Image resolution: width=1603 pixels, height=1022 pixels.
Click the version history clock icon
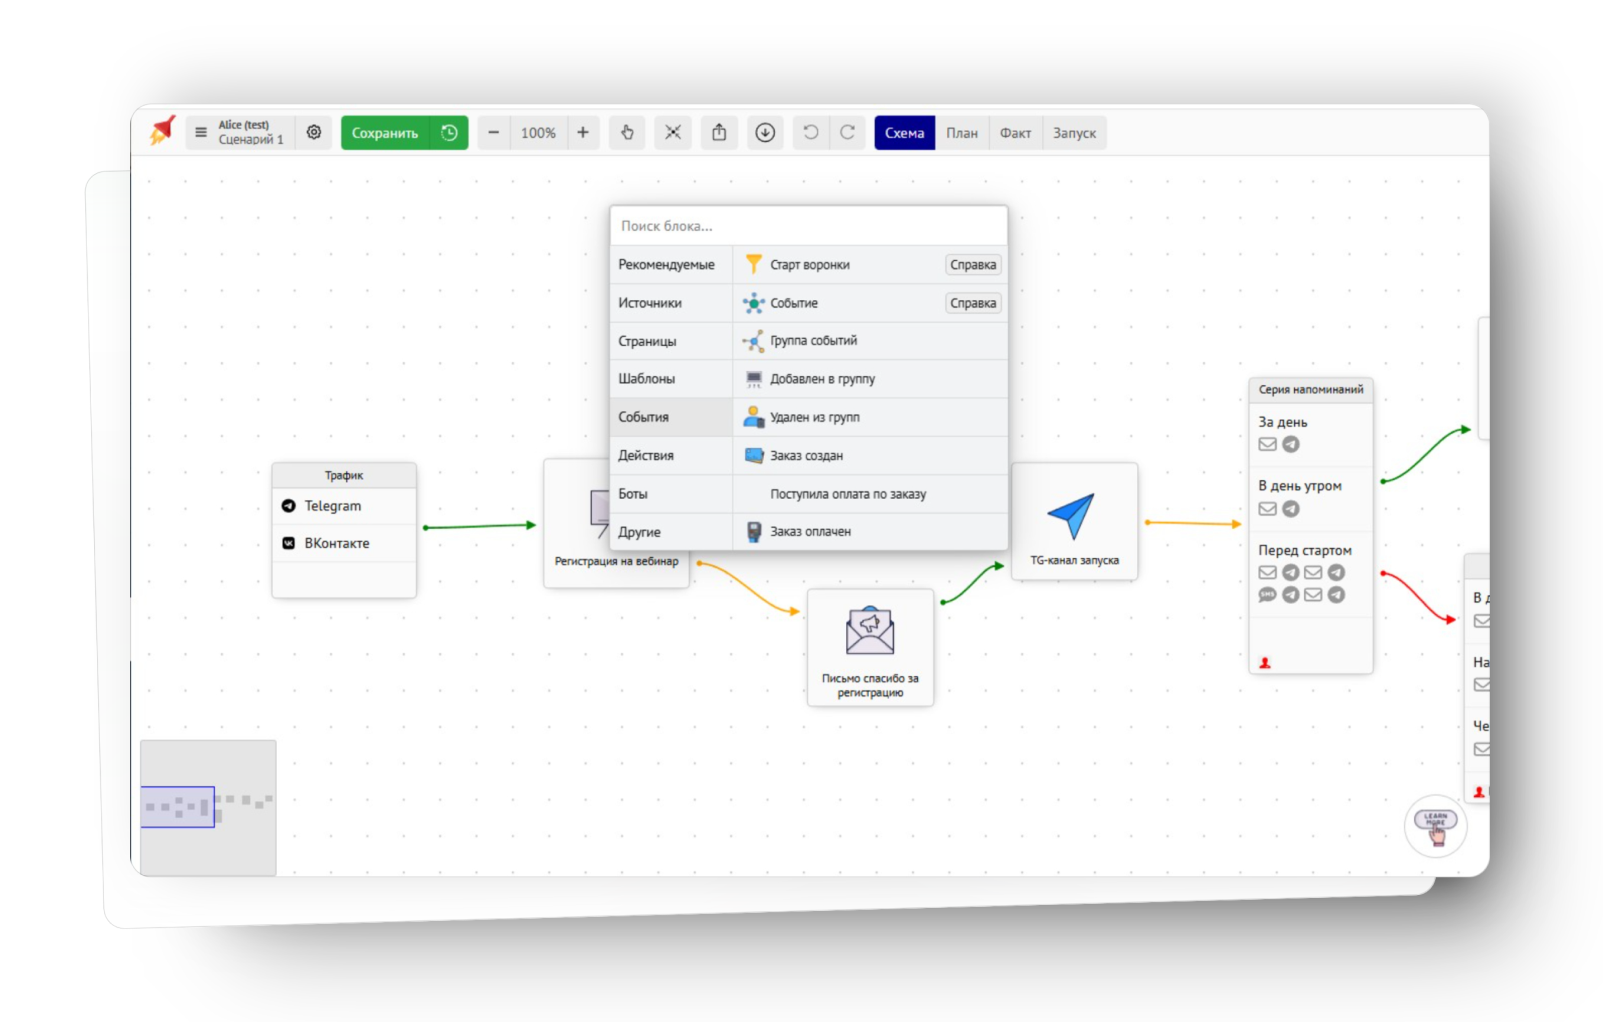pyautogui.click(x=449, y=132)
